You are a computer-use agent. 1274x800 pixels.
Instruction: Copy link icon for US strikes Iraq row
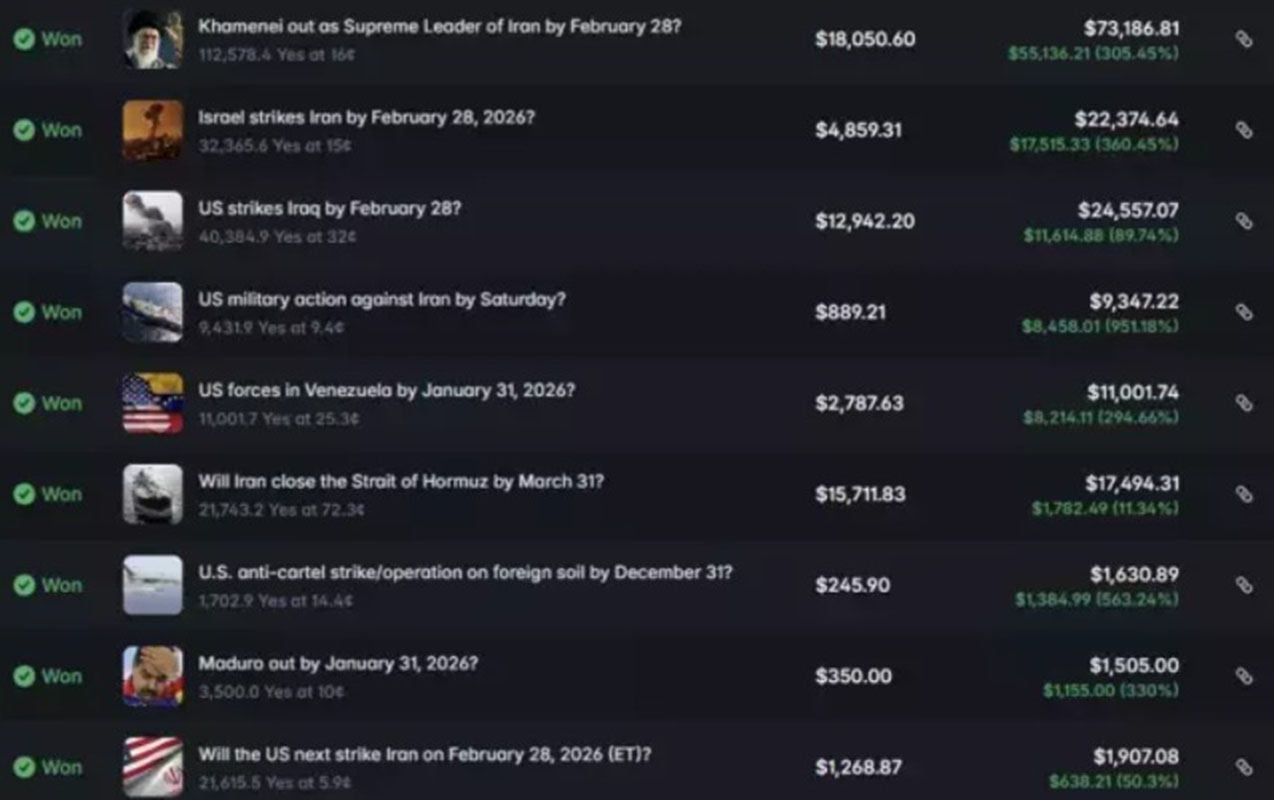pyautogui.click(x=1244, y=221)
